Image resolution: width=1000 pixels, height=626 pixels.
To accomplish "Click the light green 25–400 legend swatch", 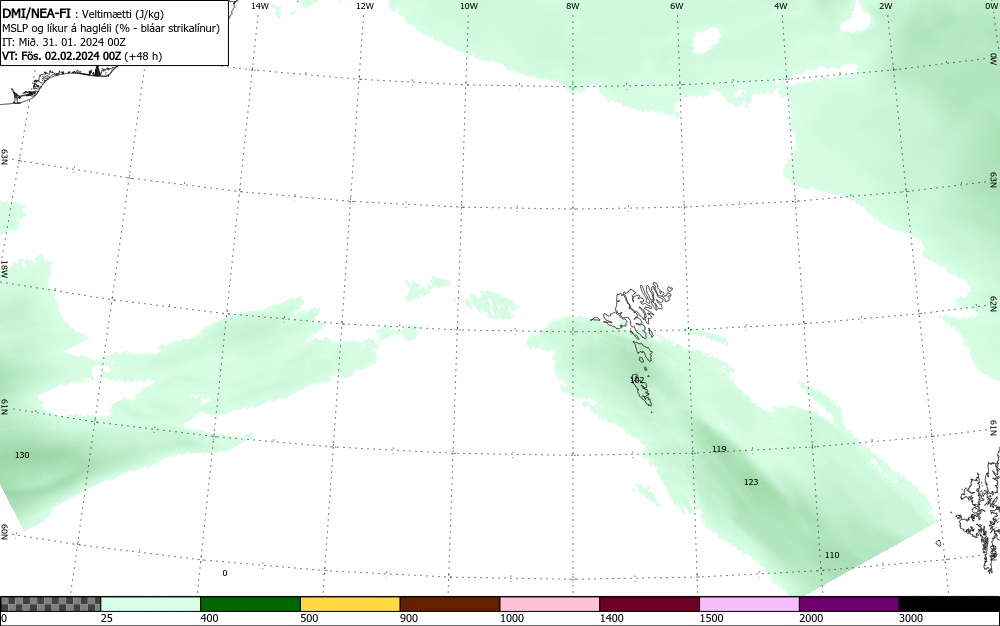I will pos(151,604).
